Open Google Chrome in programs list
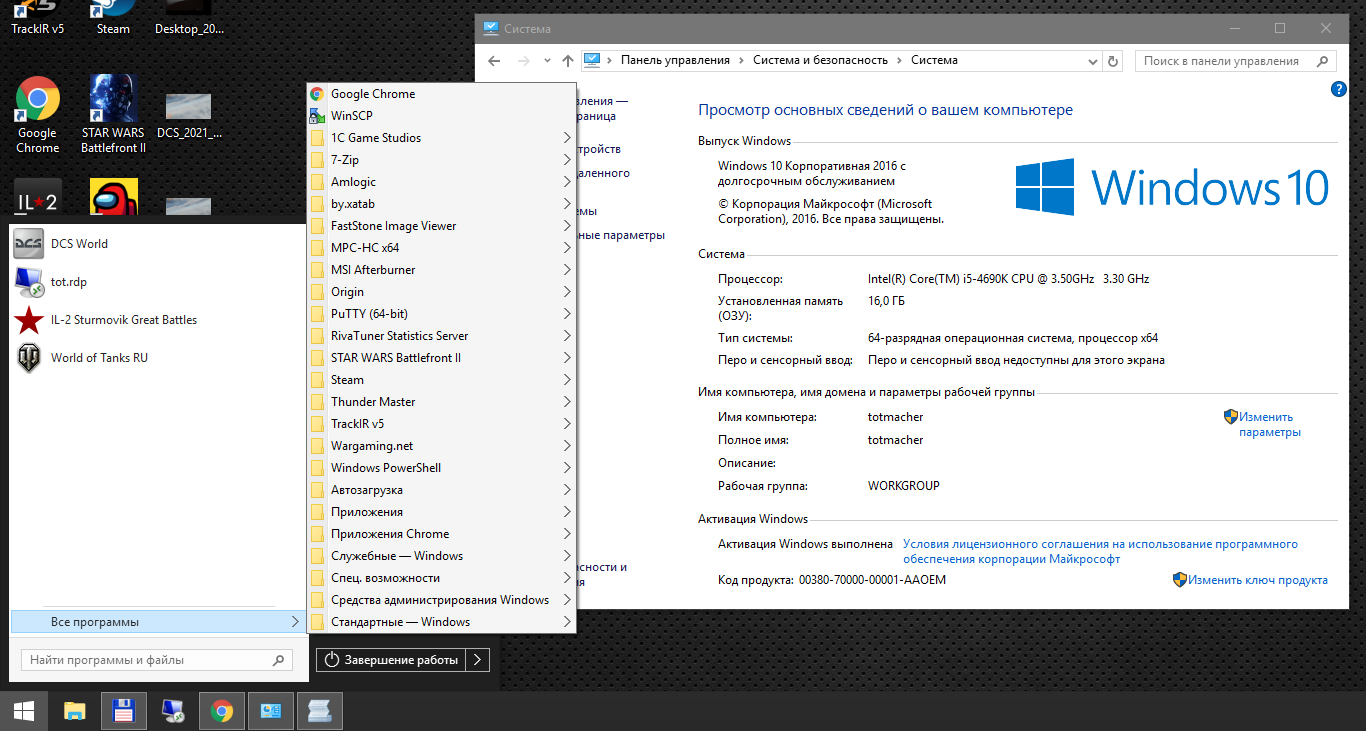1366x731 pixels. tap(441, 94)
